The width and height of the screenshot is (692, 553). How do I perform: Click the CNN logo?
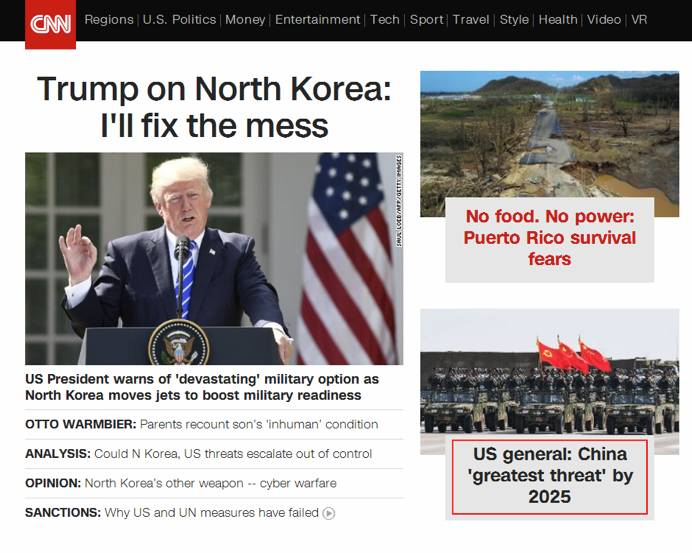50,24
